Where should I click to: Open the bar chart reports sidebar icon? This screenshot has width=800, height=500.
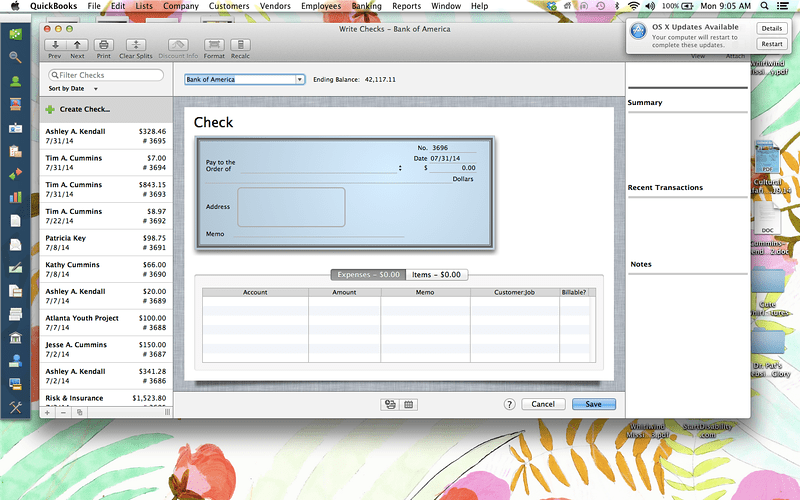(15, 197)
